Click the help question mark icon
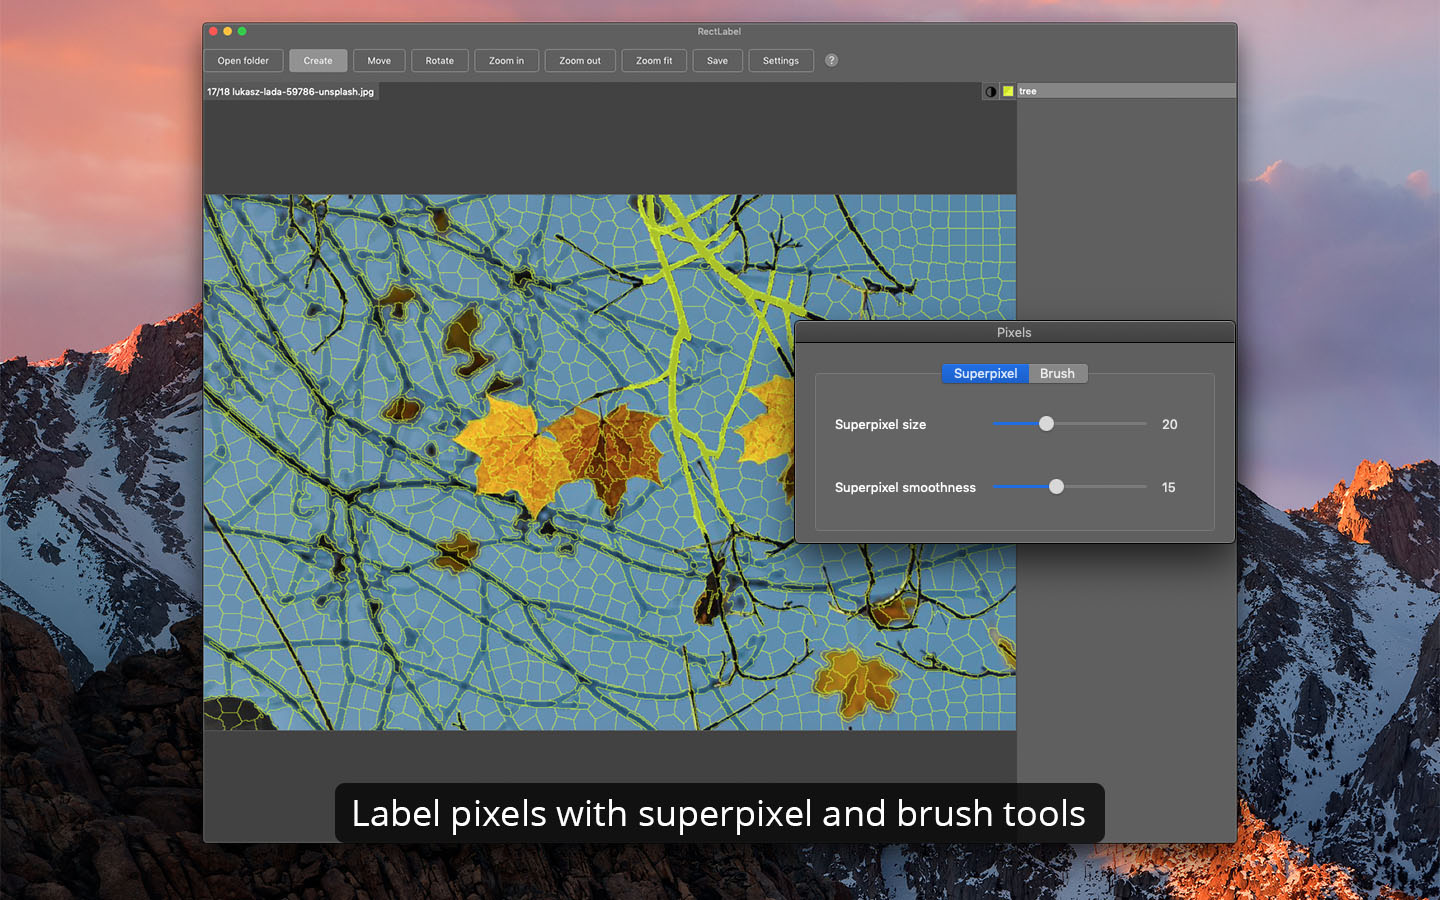This screenshot has width=1440, height=900. coord(831,60)
